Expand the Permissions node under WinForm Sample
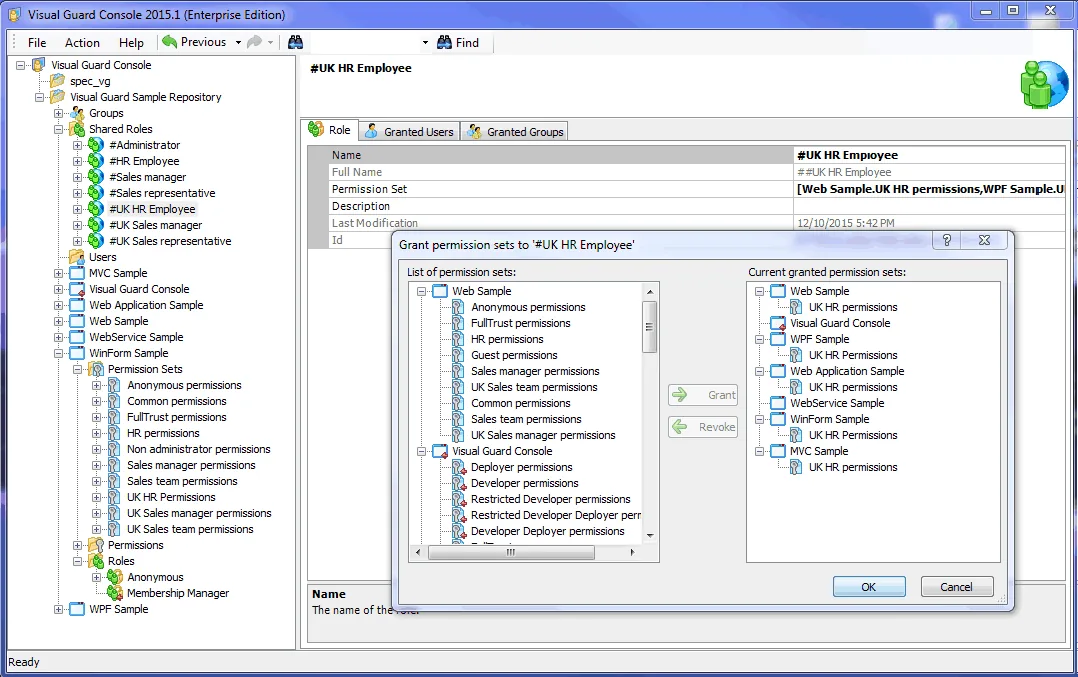This screenshot has width=1078, height=677. 78,545
